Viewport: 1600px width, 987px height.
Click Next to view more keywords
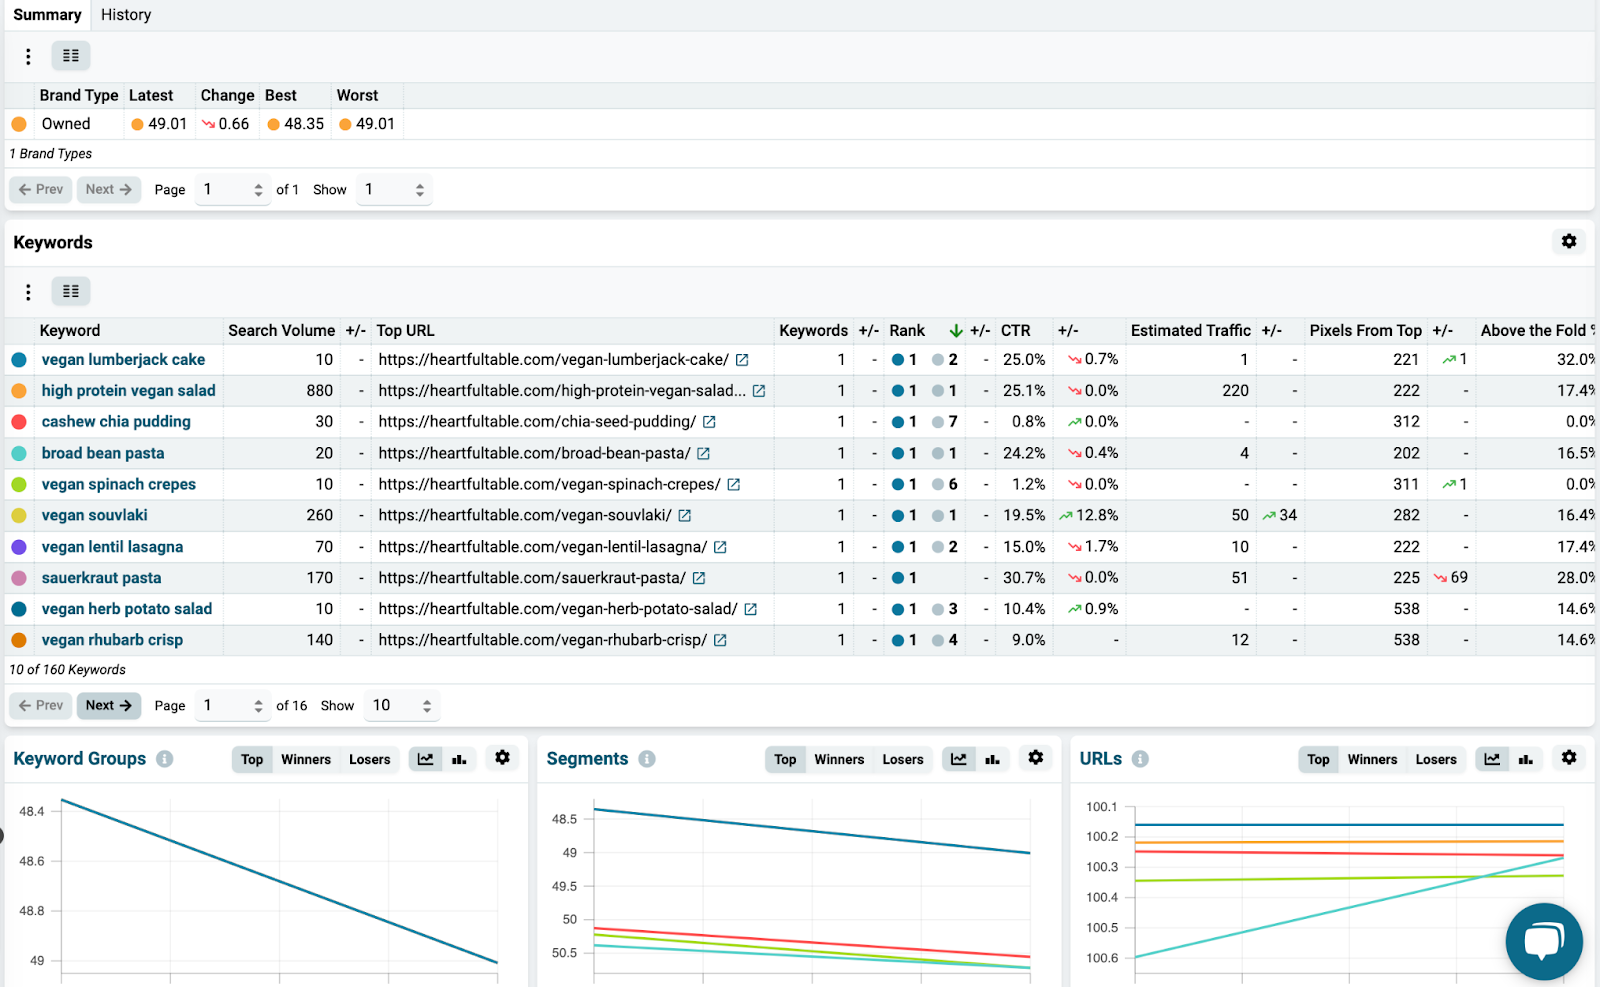(108, 705)
